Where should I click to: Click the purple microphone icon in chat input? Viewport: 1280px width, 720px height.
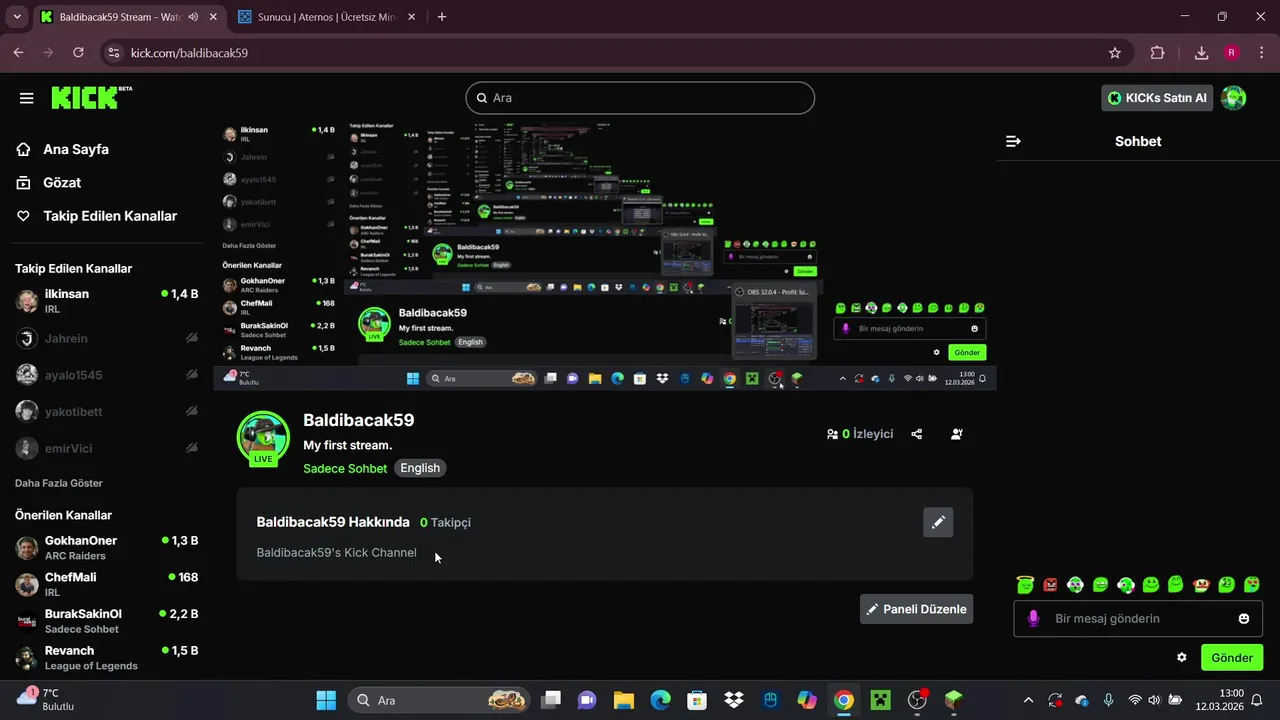click(1033, 618)
